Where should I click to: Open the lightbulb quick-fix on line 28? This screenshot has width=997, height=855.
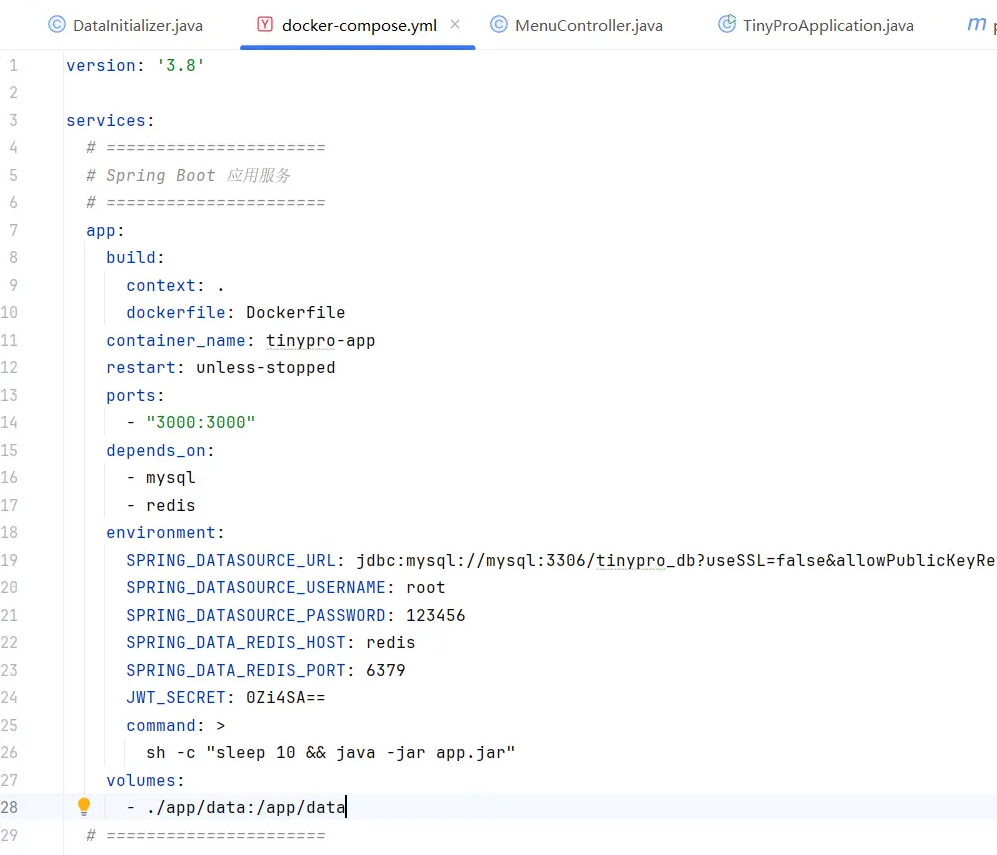[x=84, y=806]
